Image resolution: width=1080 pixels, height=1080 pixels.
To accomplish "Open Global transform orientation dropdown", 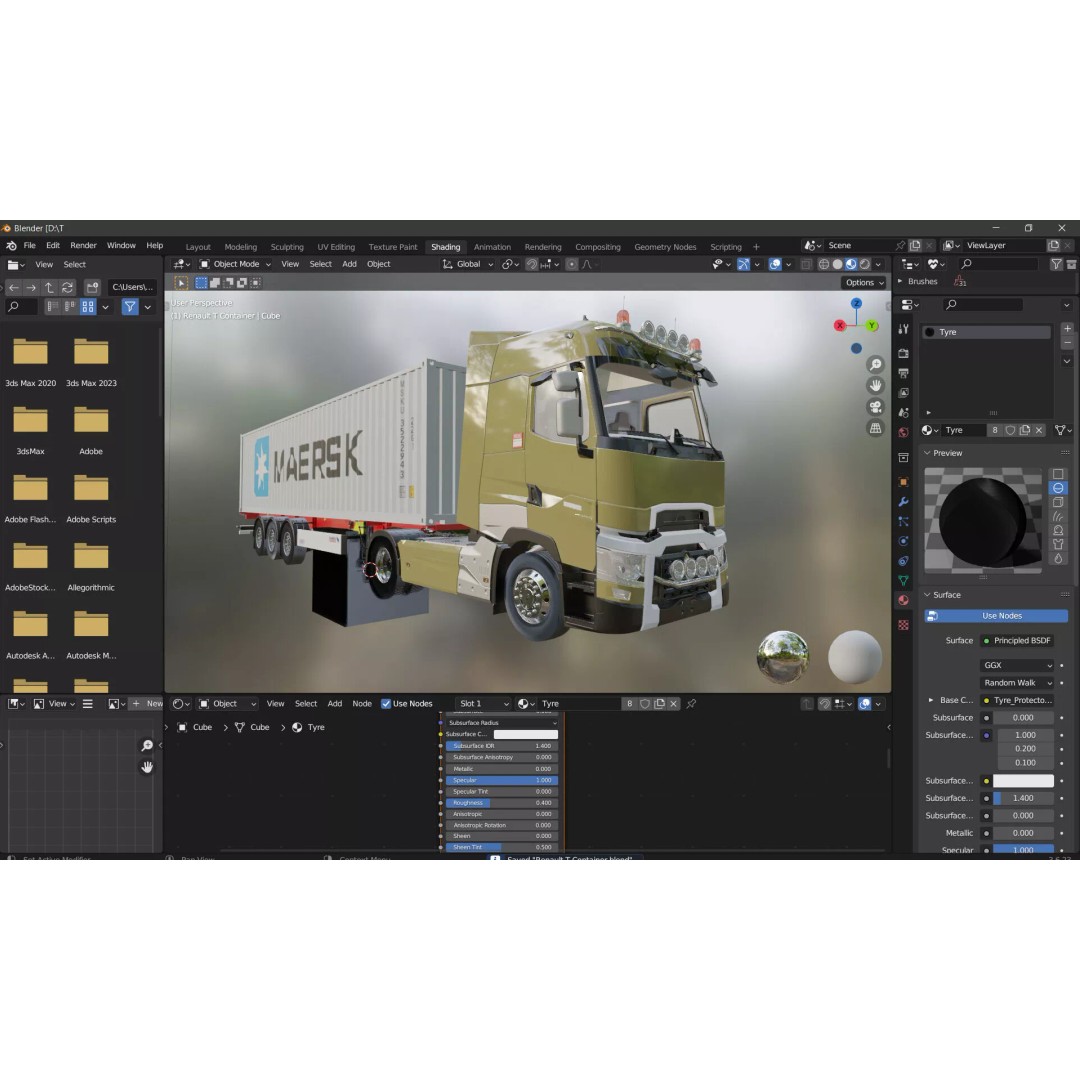I will pos(468,264).
